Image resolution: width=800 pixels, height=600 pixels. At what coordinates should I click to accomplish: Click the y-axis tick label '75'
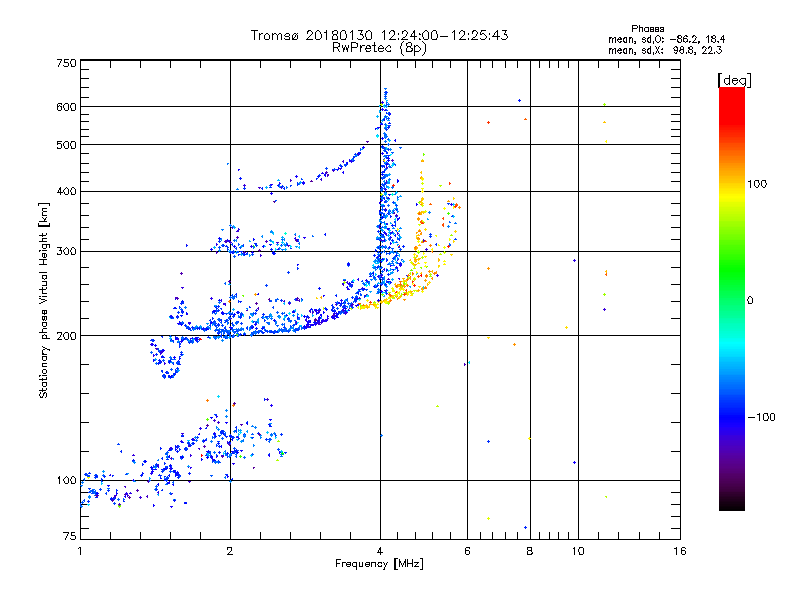(x=70, y=536)
